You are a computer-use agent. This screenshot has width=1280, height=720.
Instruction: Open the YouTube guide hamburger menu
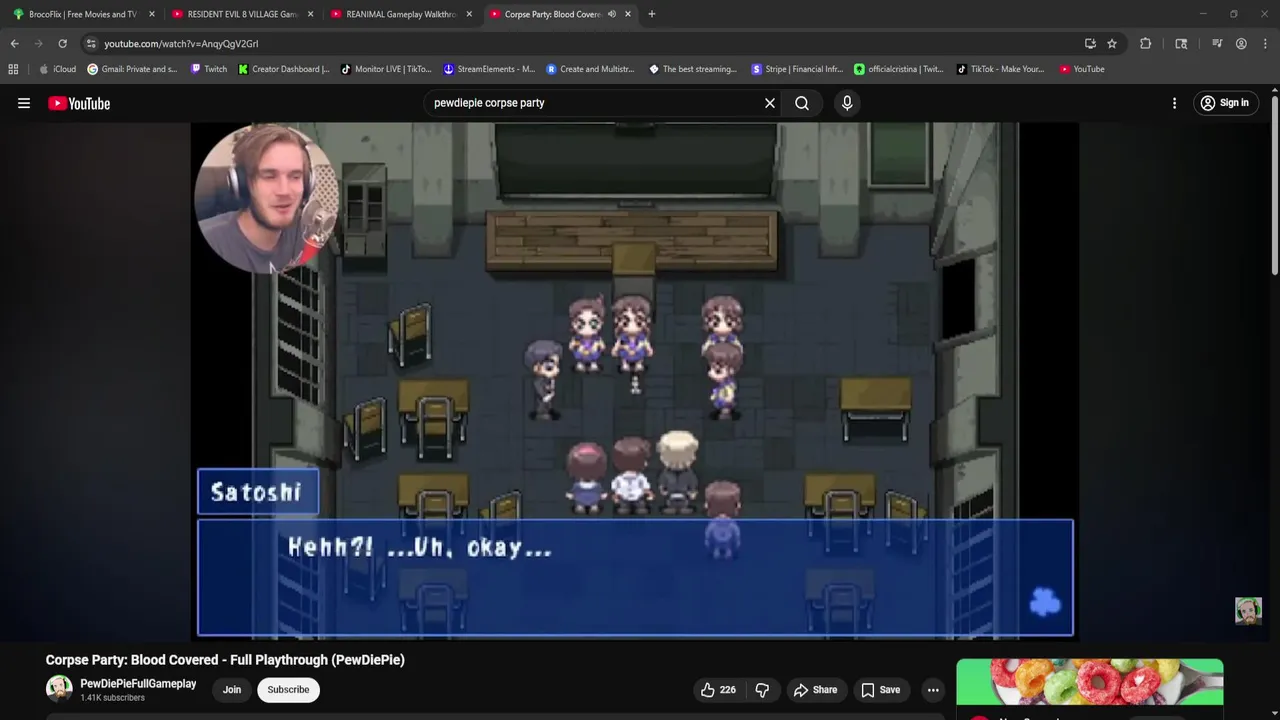pos(24,103)
